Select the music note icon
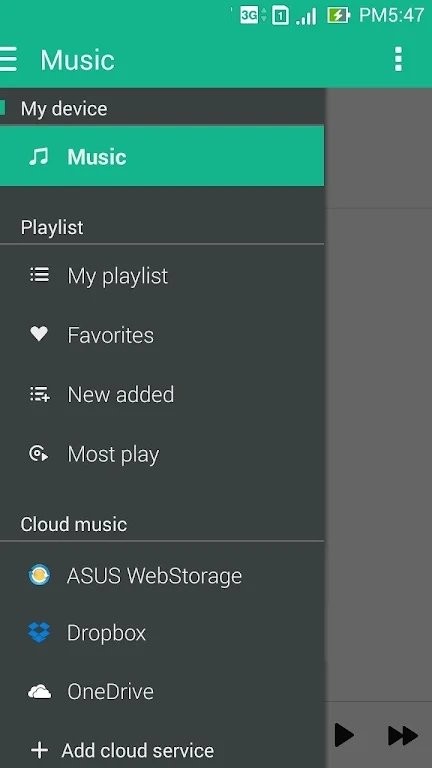432x768 pixels. [x=39, y=157]
